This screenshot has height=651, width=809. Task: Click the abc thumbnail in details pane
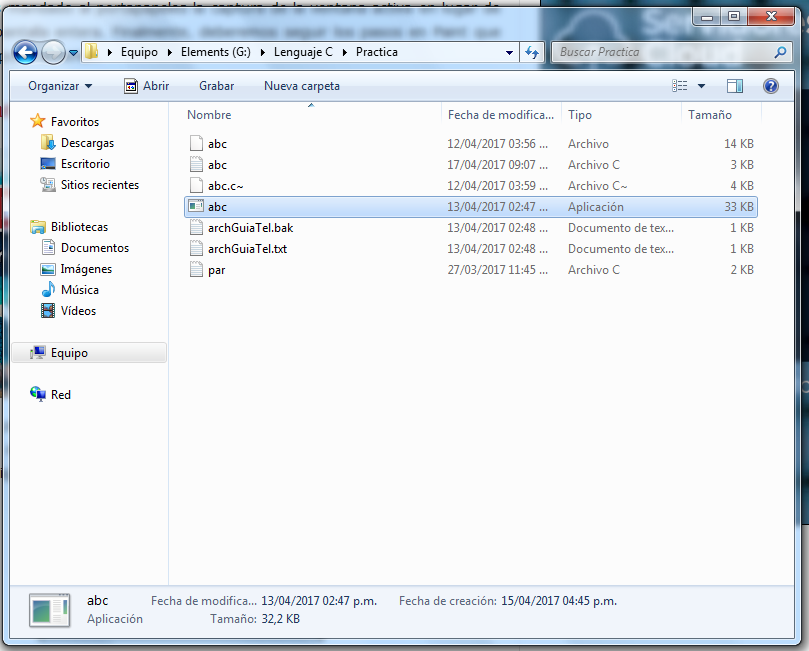coord(50,610)
